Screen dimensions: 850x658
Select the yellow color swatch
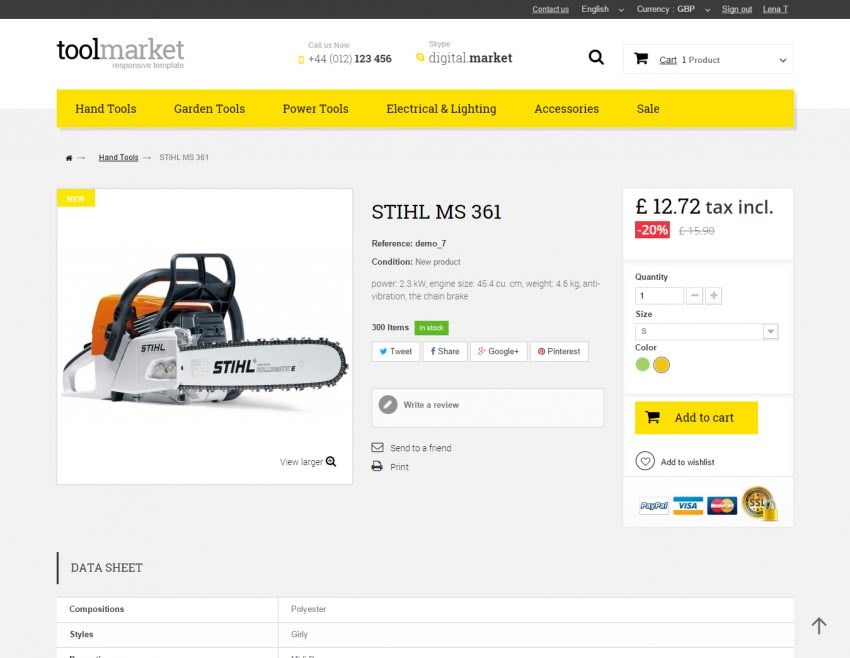point(661,365)
